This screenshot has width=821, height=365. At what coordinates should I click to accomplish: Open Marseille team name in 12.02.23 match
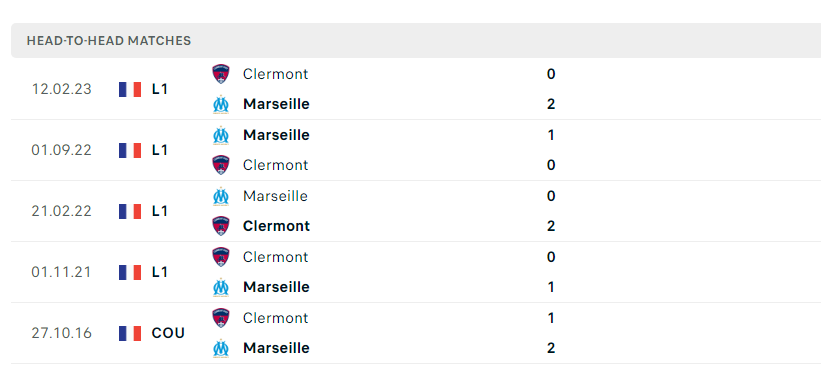point(276,104)
